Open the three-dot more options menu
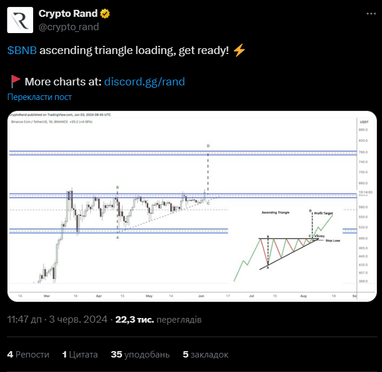The image size is (382, 372). coord(371,14)
